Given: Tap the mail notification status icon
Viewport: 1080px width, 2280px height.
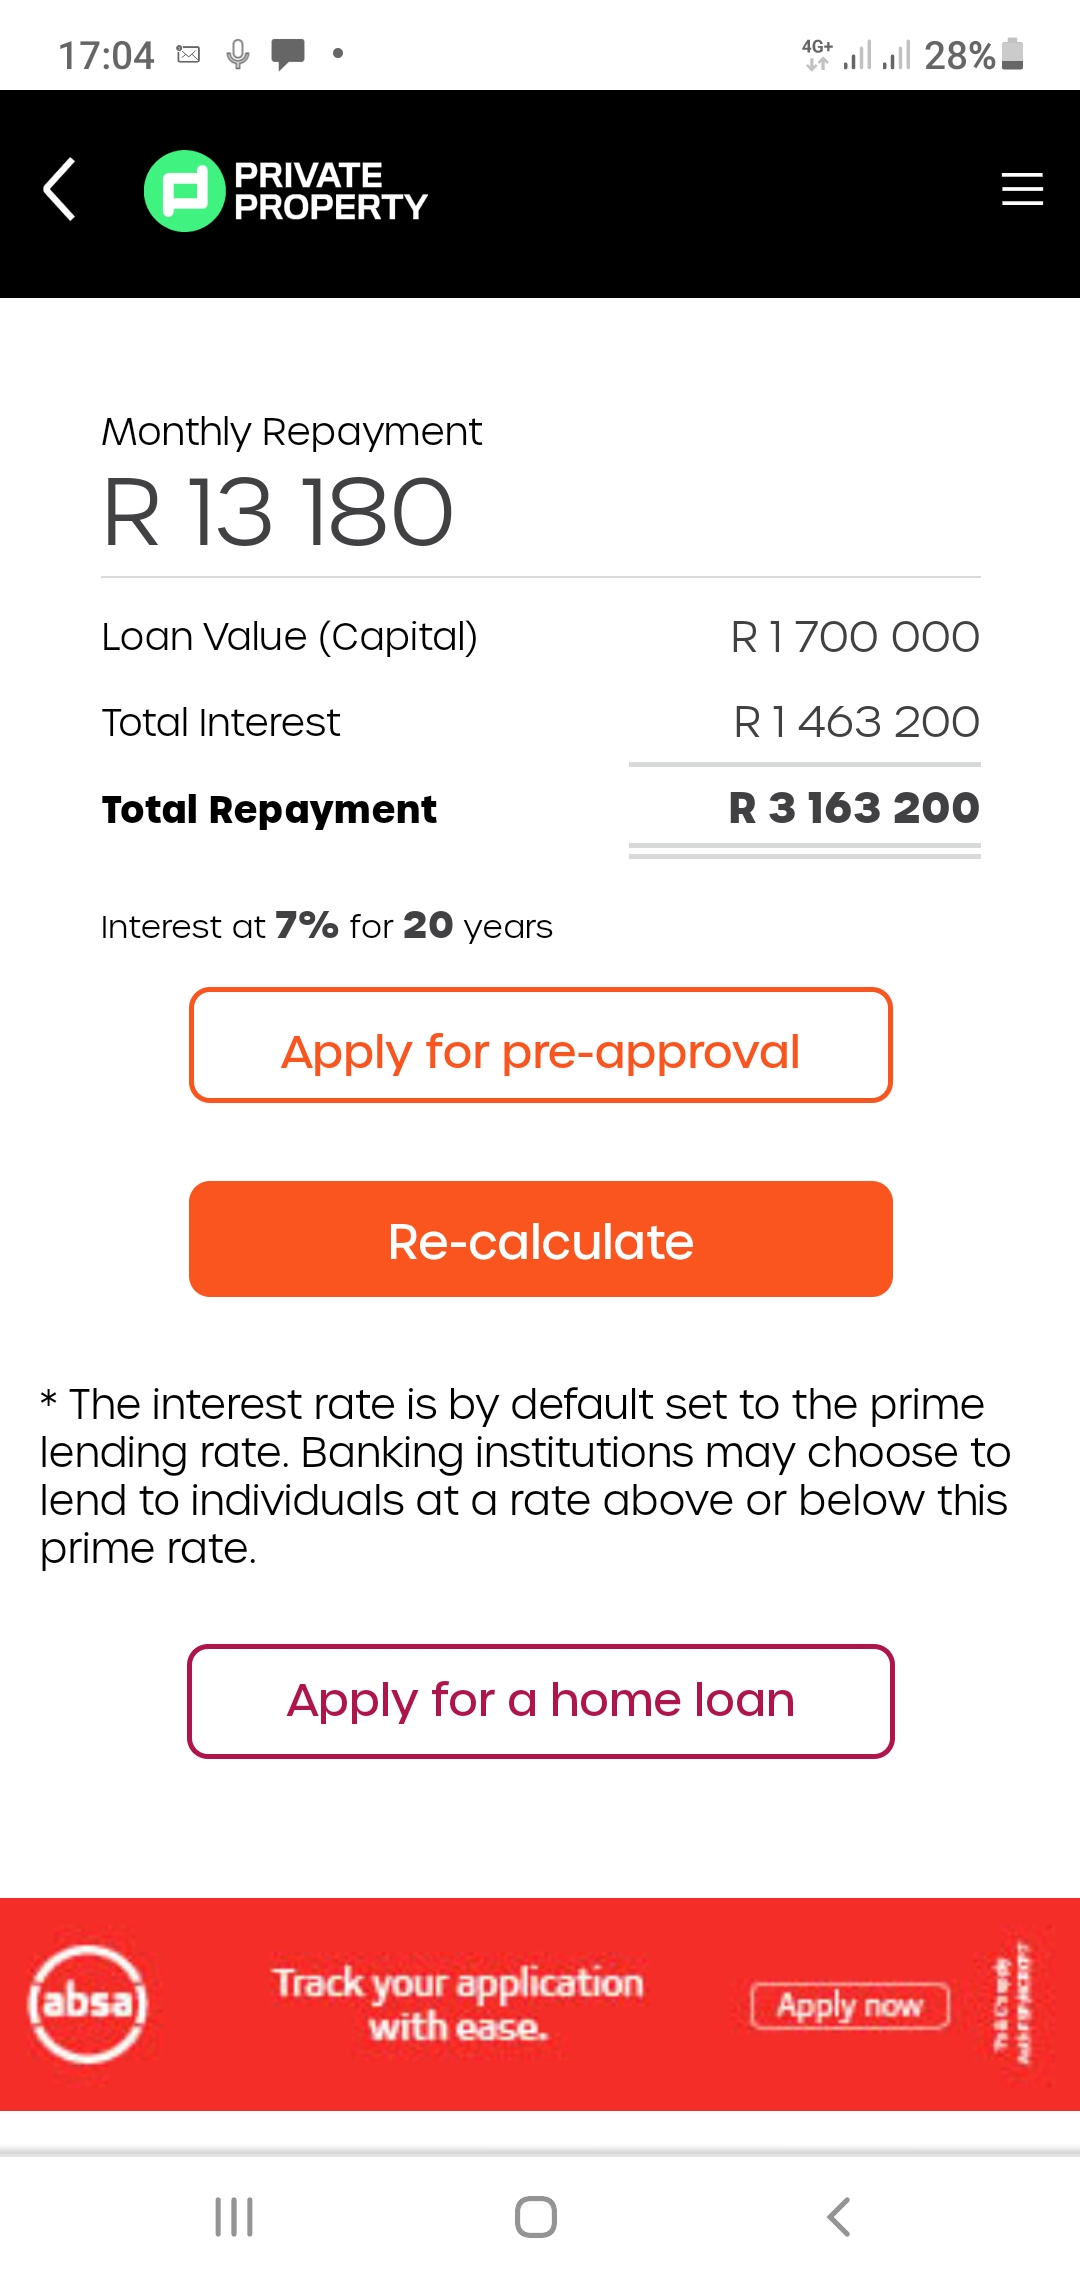Looking at the screenshot, I should click(188, 54).
